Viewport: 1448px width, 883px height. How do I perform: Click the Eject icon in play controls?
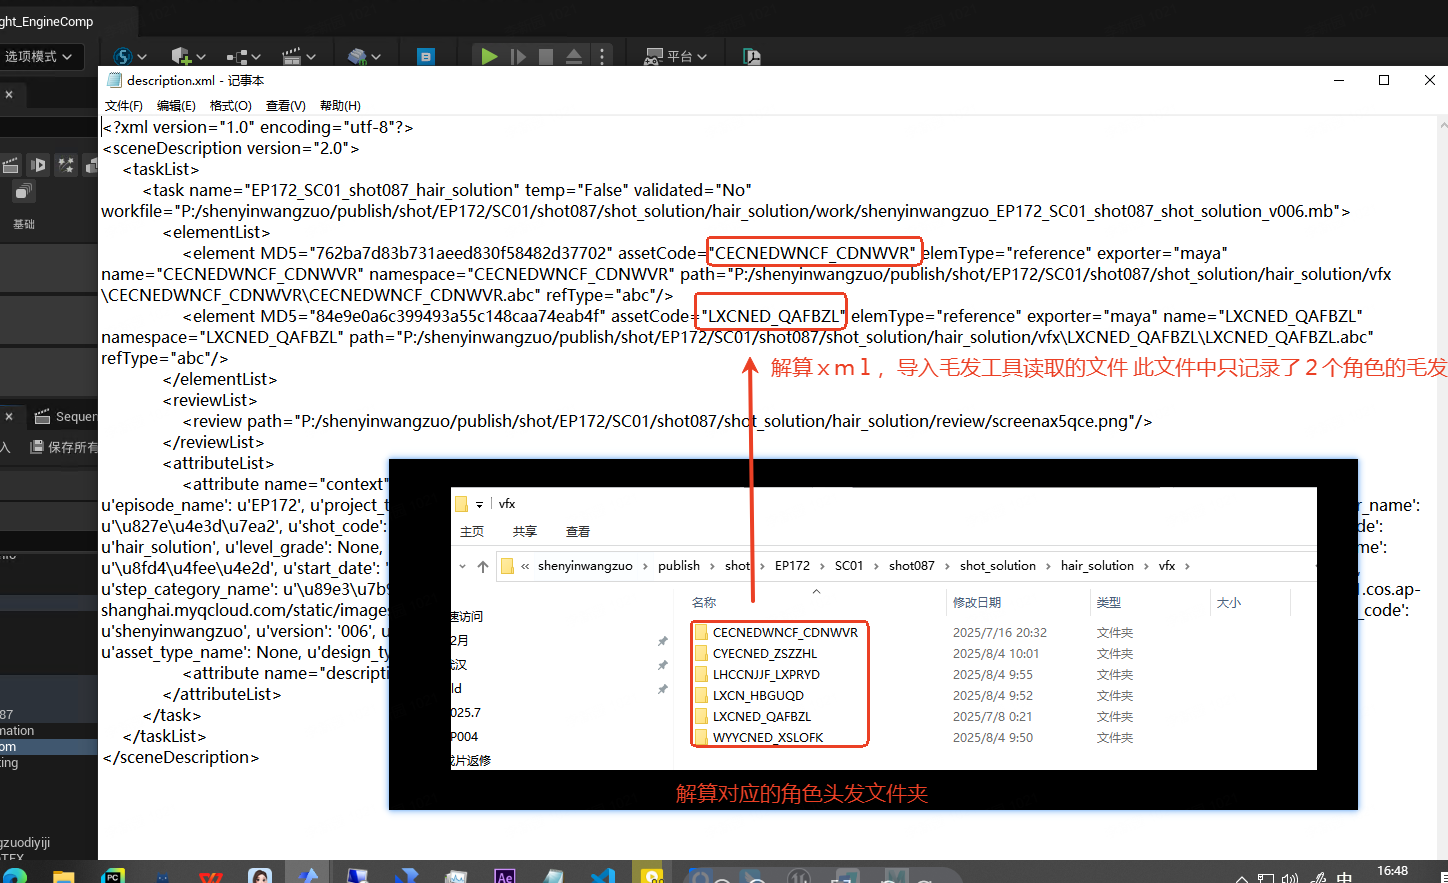click(574, 57)
